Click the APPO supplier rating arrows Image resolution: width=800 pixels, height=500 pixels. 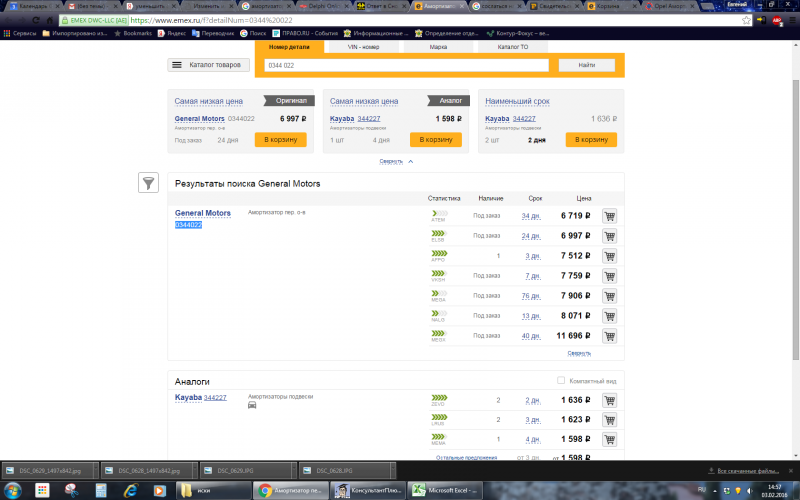(x=439, y=253)
